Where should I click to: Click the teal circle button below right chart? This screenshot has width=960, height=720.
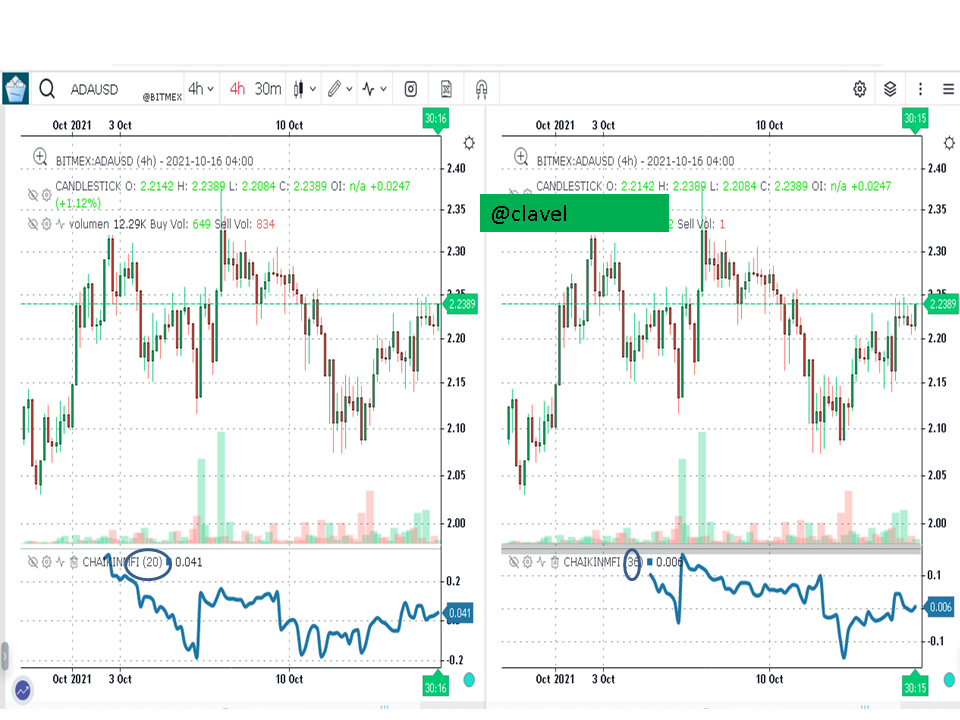(x=950, y=680)
